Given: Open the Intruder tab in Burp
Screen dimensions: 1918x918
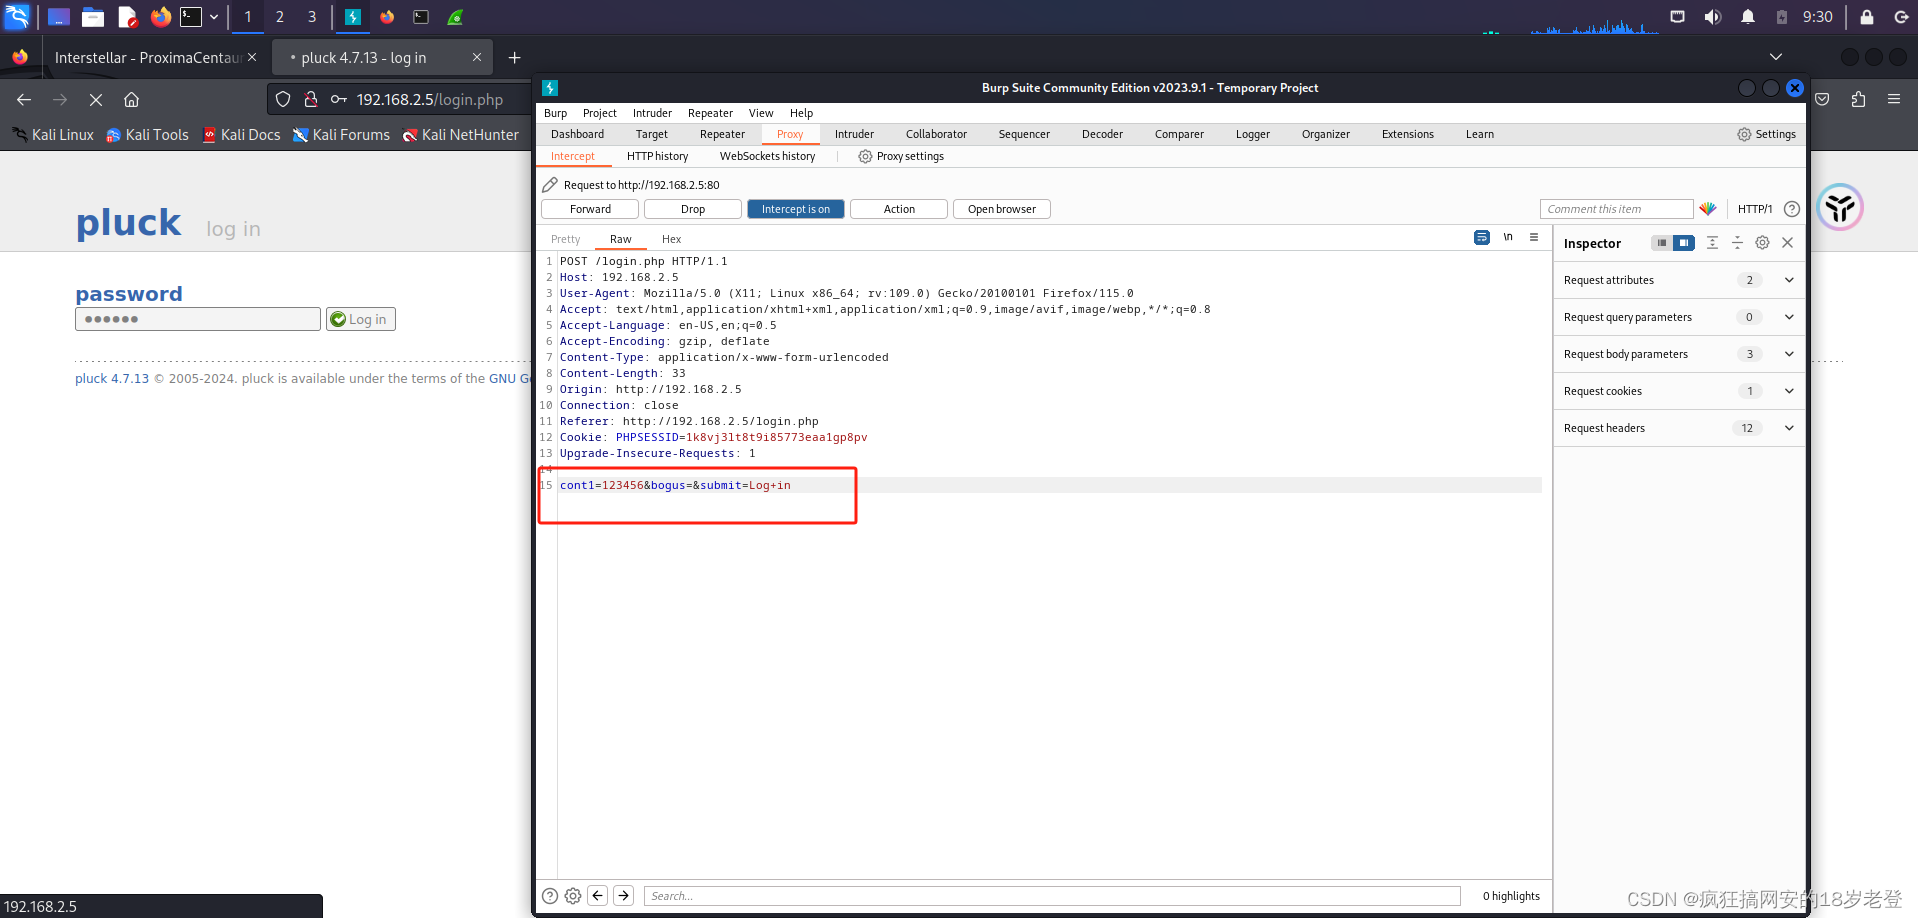Looking at the screenshot, I should tap(854, 134).
